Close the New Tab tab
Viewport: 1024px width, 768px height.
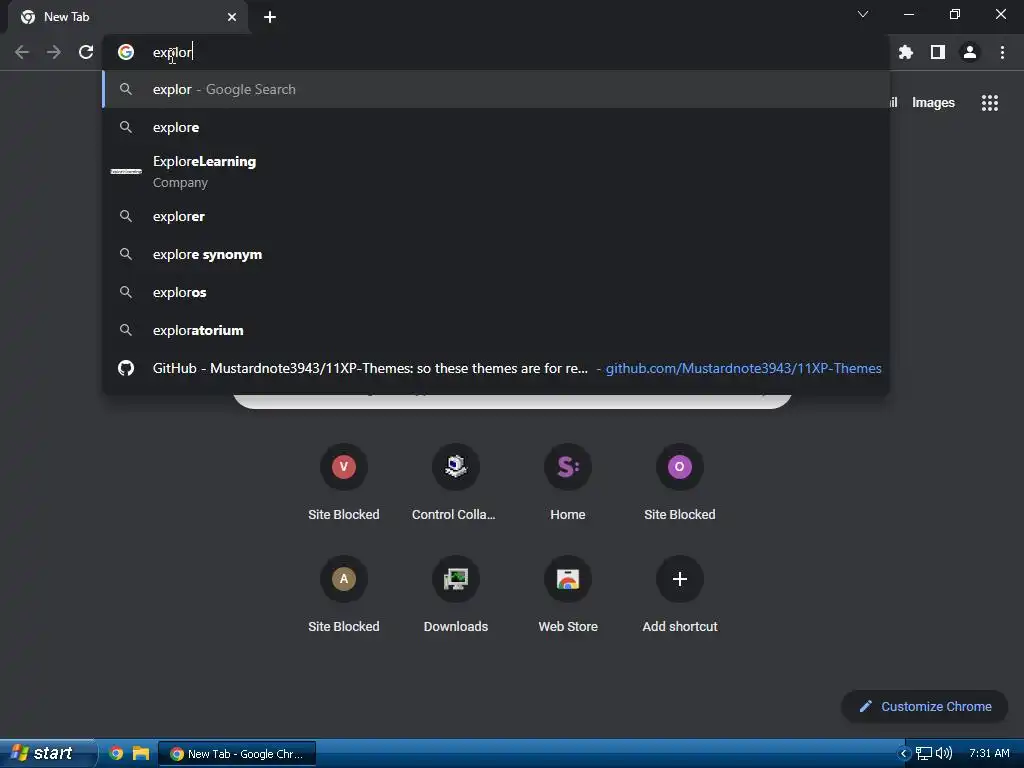[x=232, y=17]
